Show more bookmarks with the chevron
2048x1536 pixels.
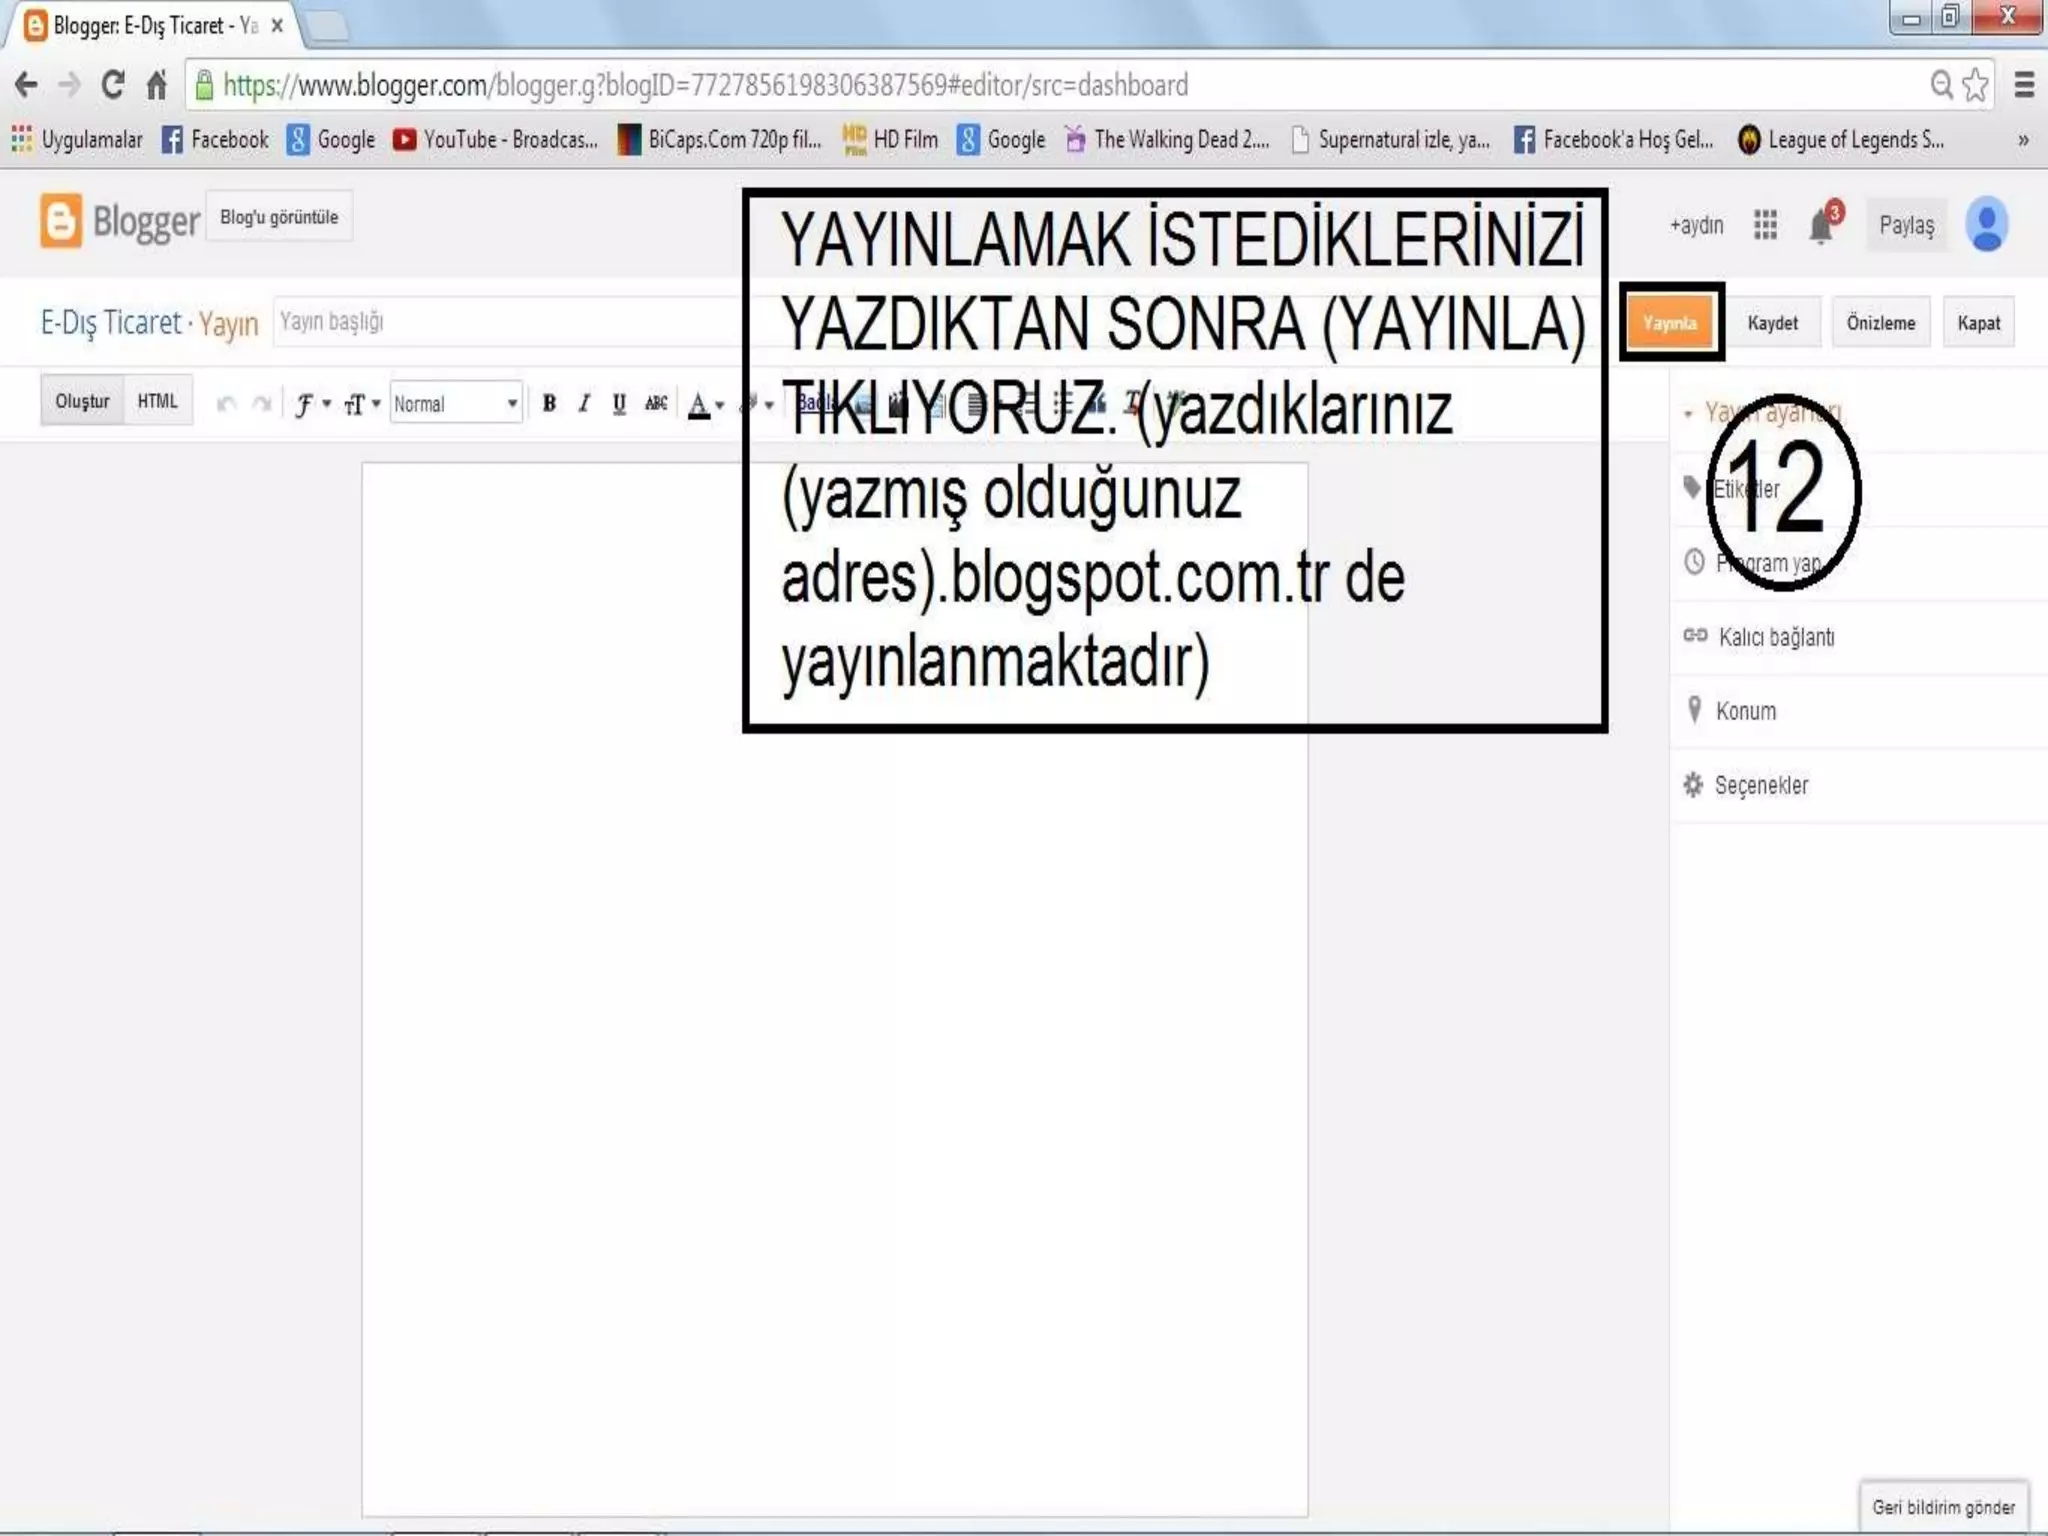click(x=2023, y=140)
